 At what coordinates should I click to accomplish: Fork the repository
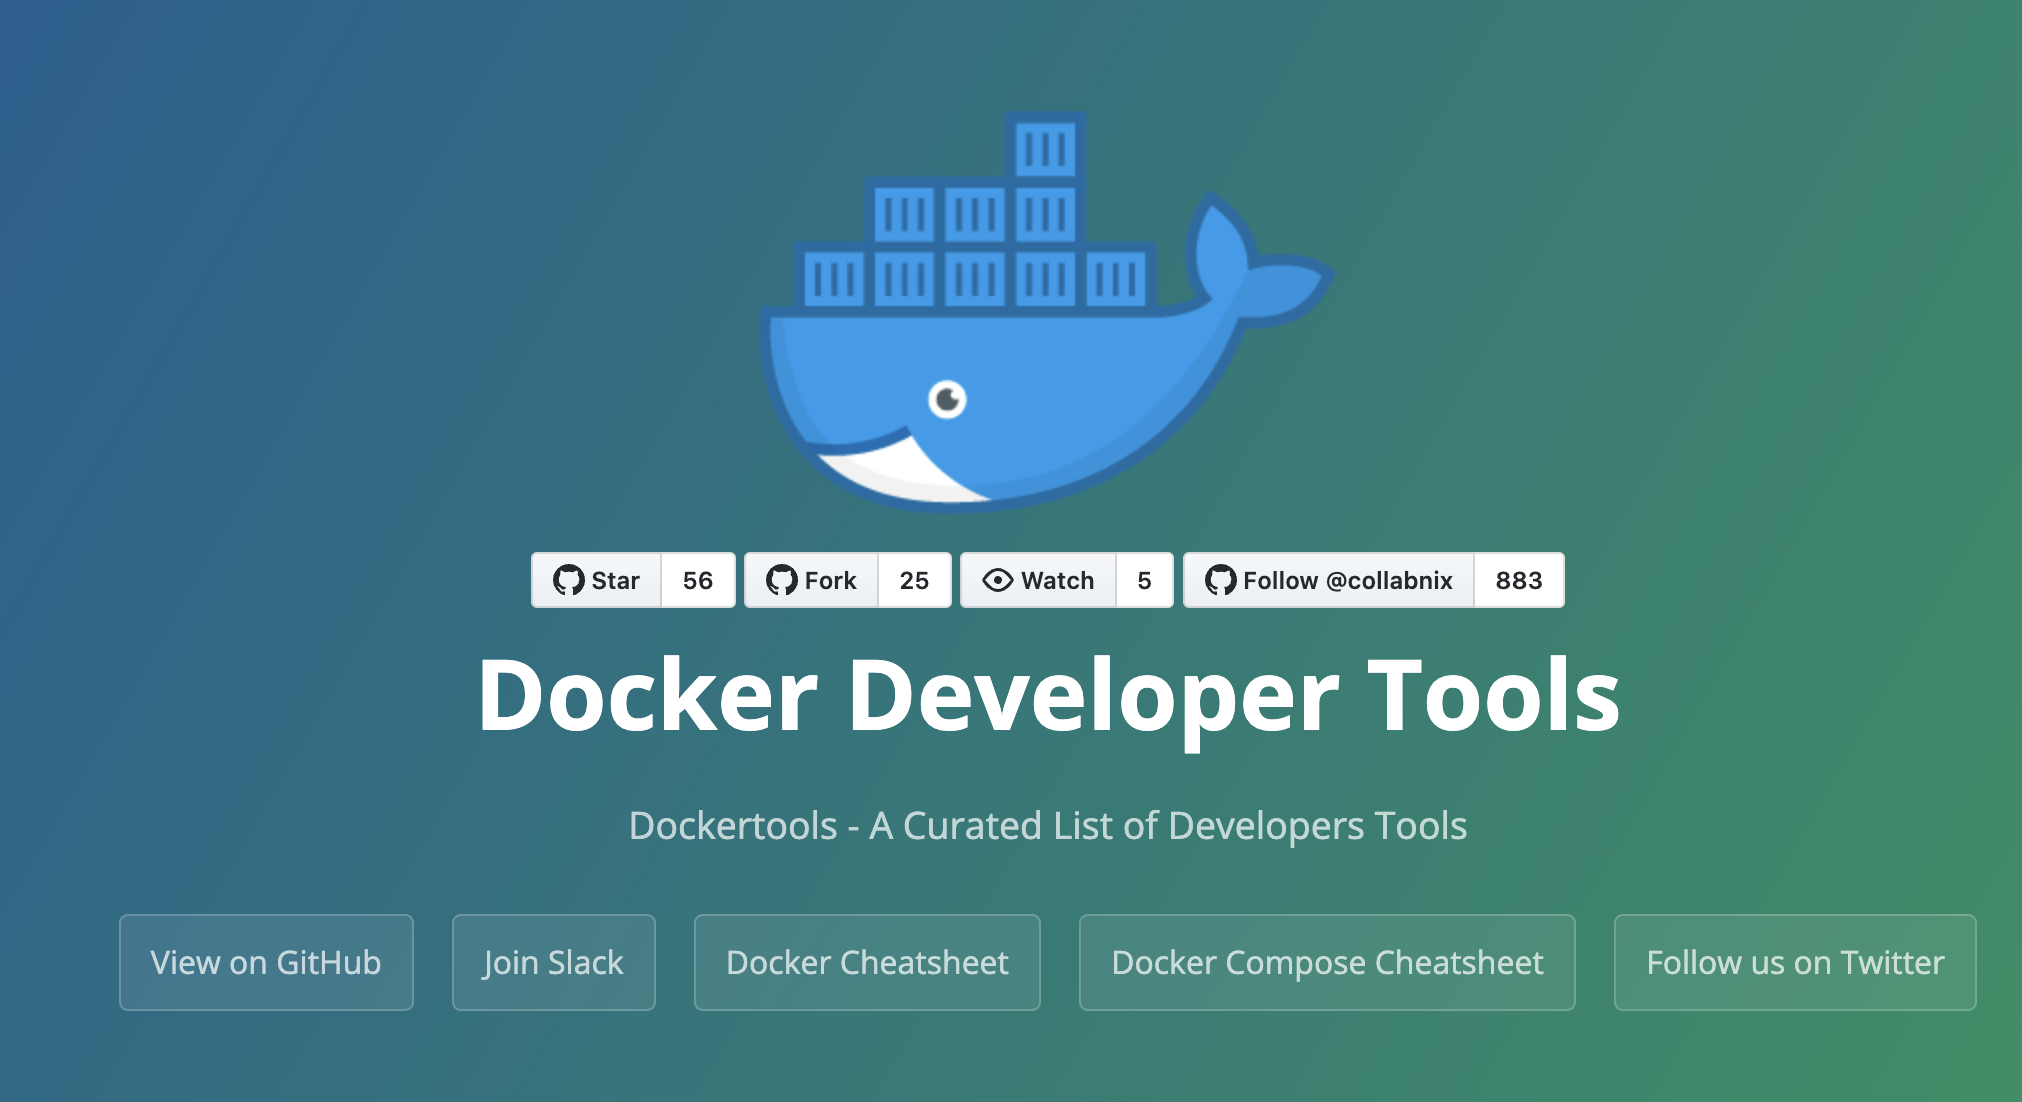pyautogui.click(x=812, y=580)
